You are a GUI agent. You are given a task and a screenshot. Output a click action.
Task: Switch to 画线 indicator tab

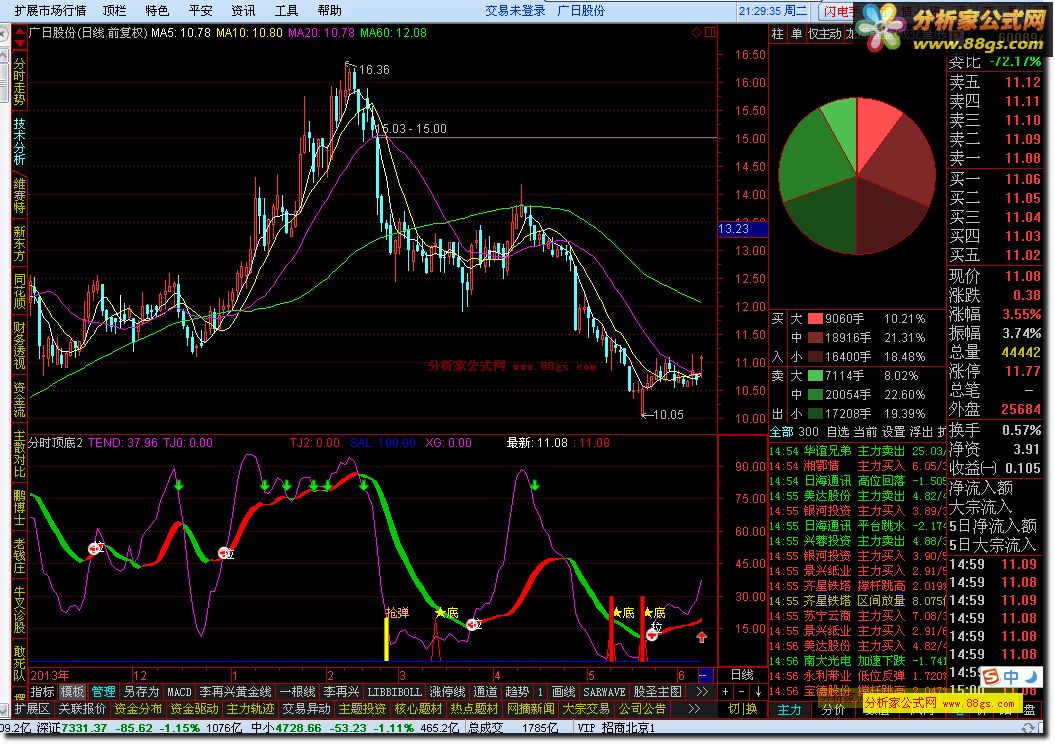tap(564, 692)
